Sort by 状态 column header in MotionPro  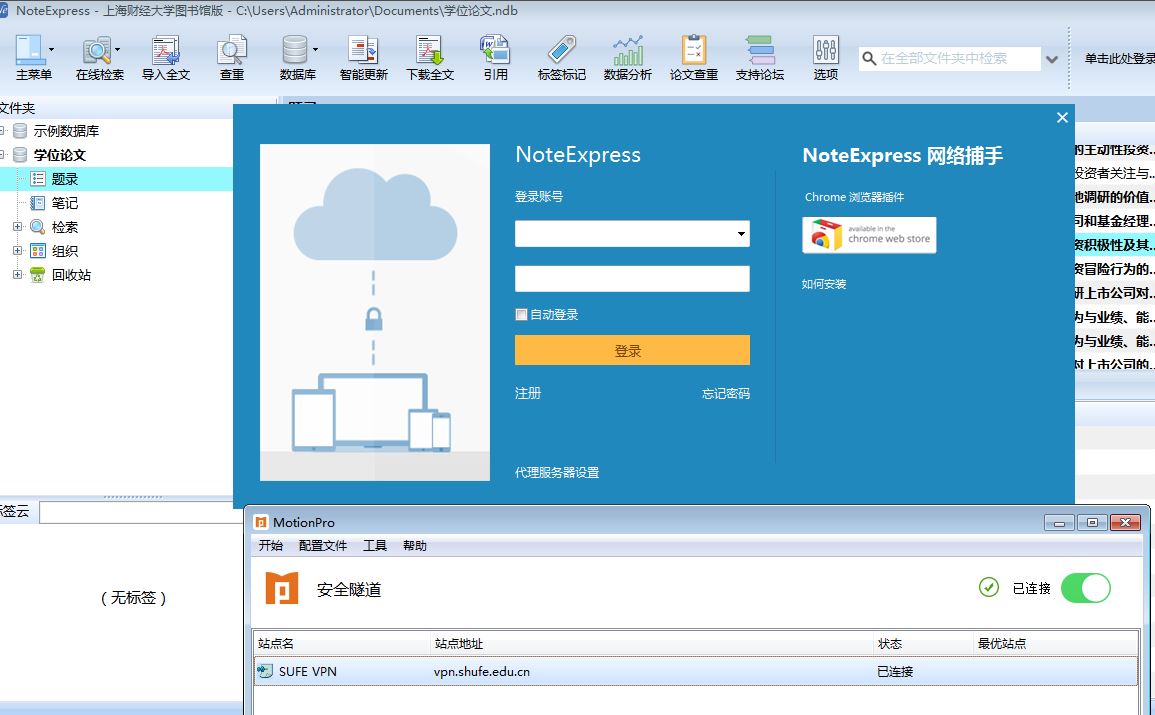923,644
